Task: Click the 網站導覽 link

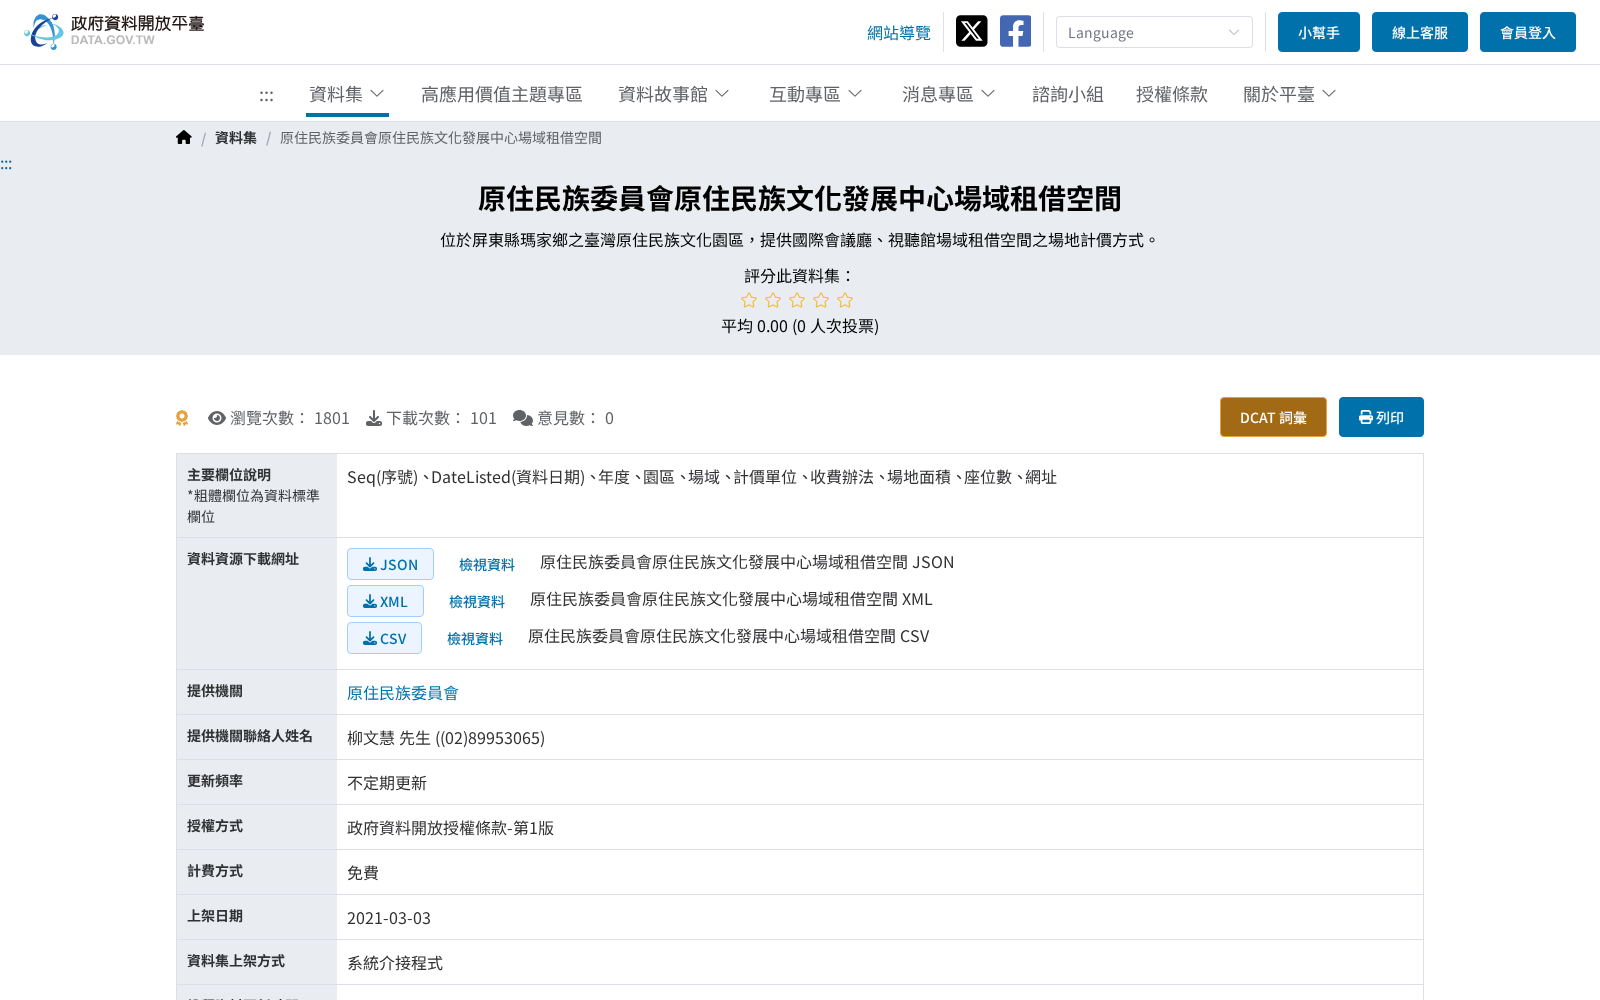Action: pos(899,33)
